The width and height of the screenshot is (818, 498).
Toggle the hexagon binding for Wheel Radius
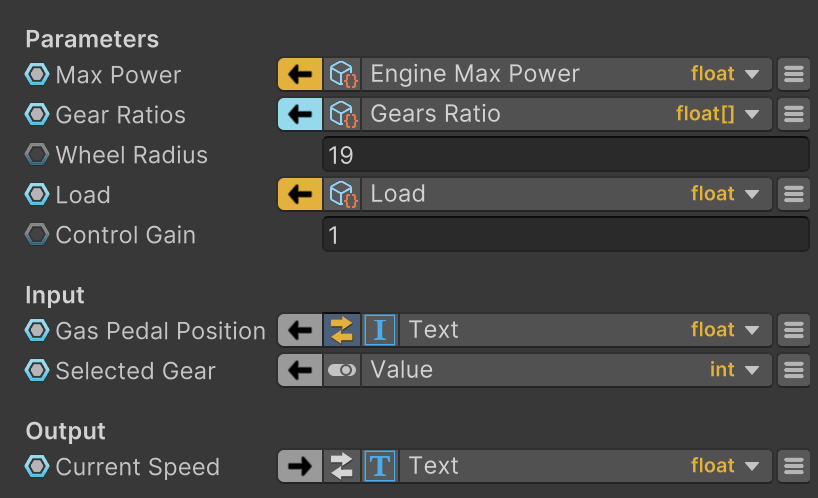pos(37,155)
